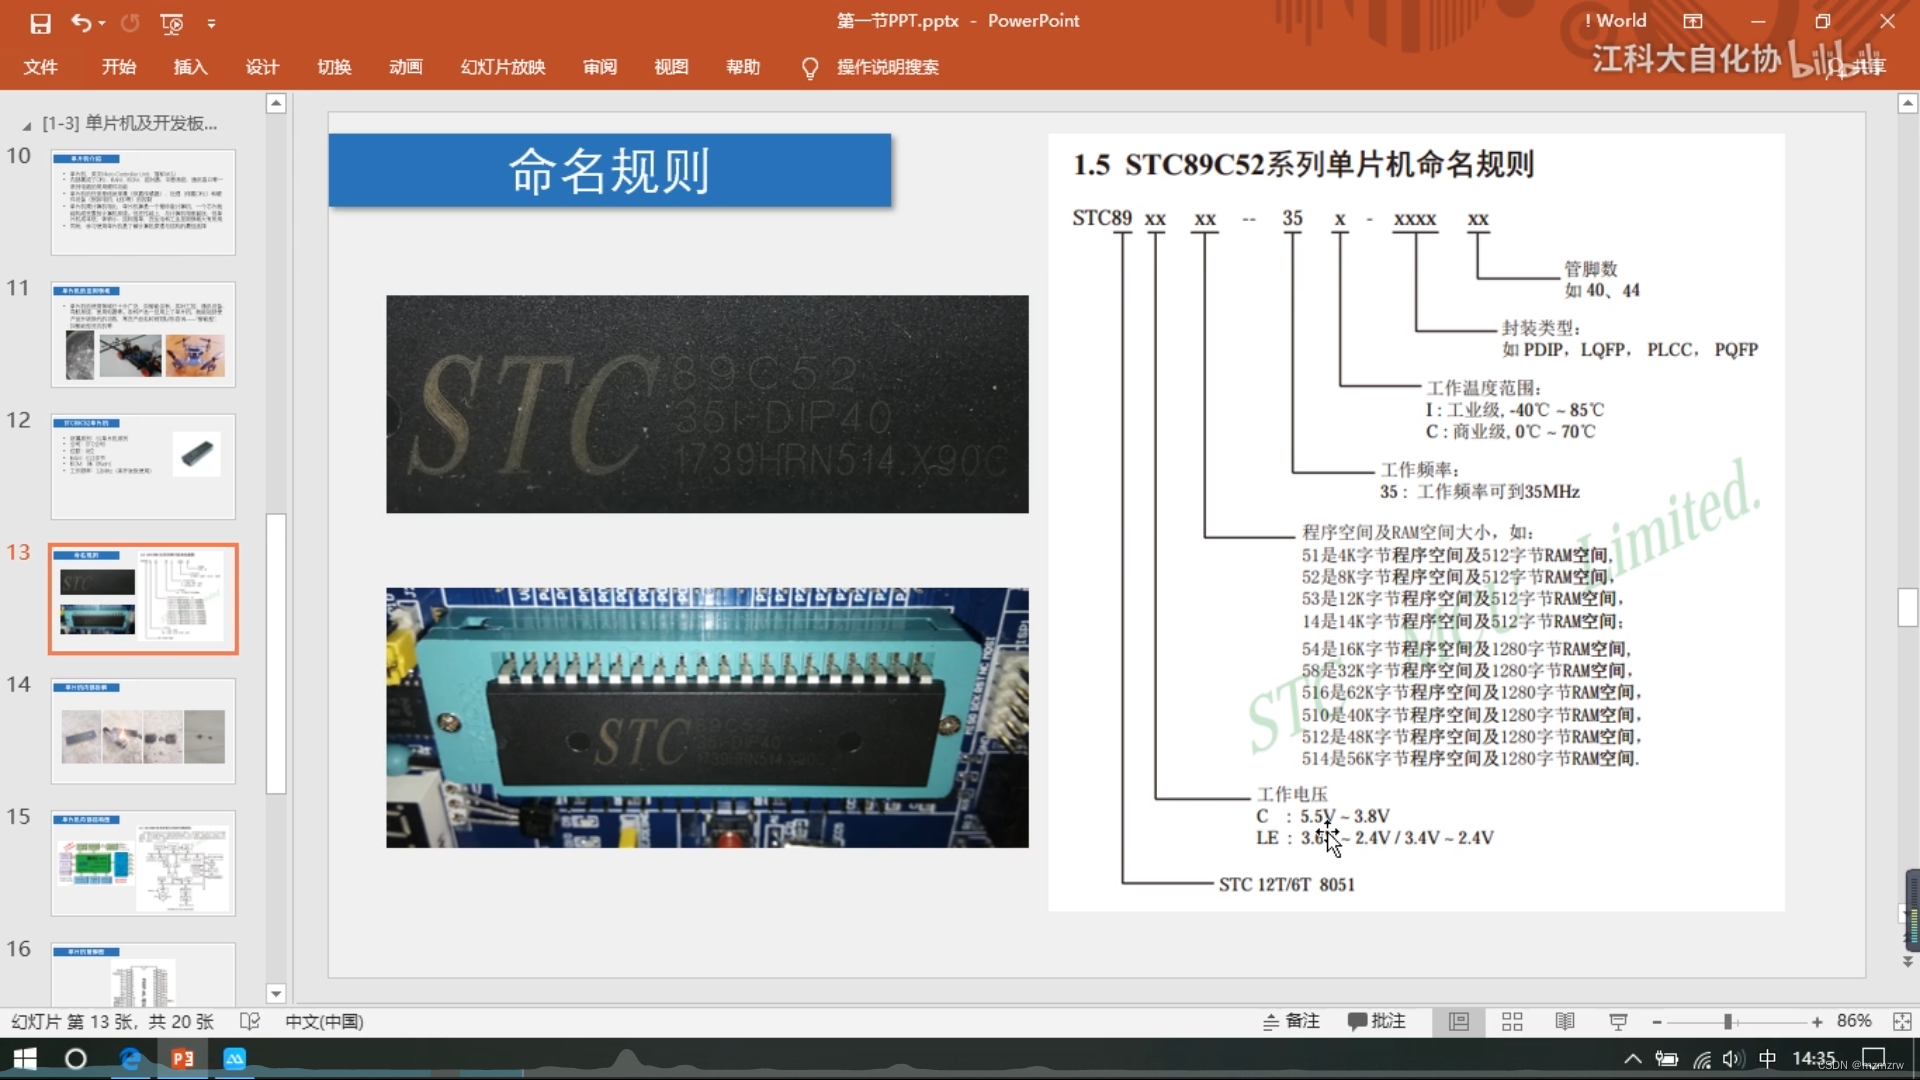Switch to the 切换 ribbon tab

[x=334, y=67]
